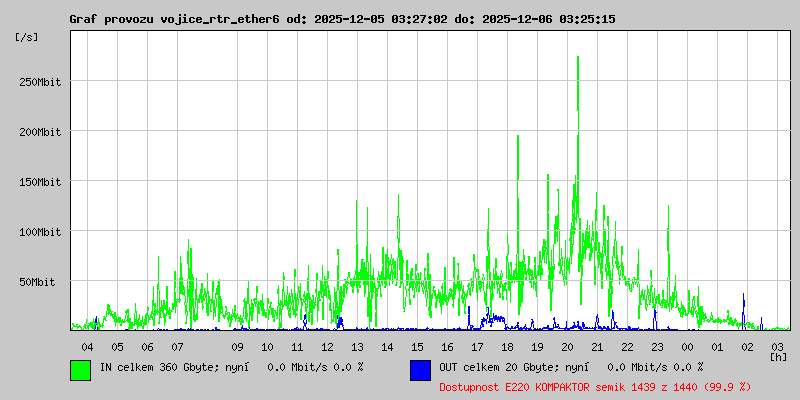Viewport: 800px width, 400px height.
Task: Select hour 00 on the time axis
Action: (x=687, y=347)
